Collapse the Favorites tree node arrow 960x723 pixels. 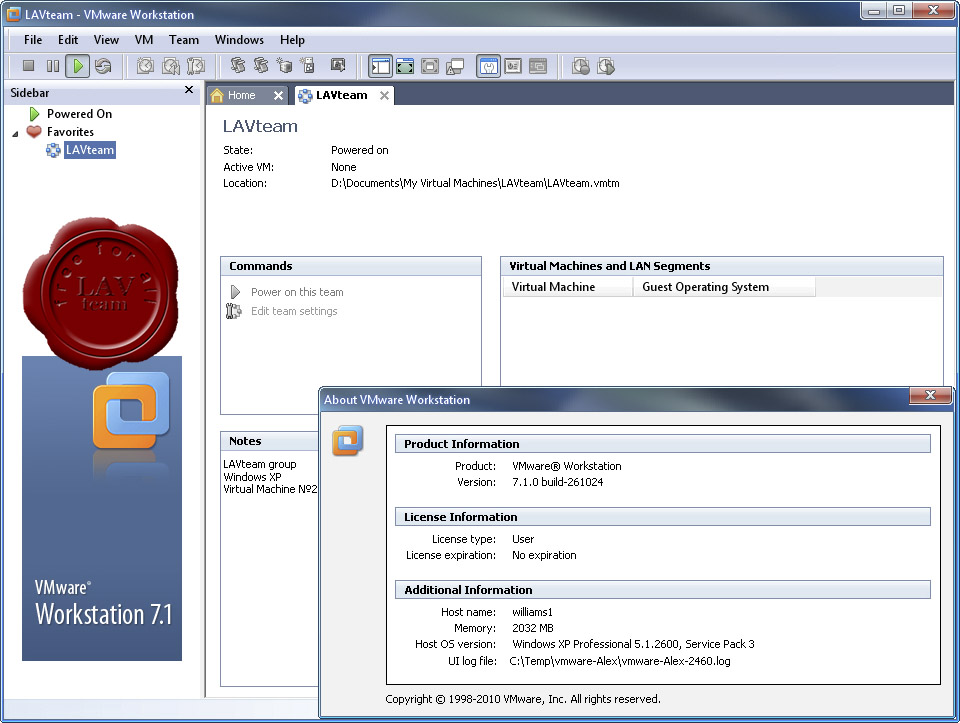click(15, 133)
